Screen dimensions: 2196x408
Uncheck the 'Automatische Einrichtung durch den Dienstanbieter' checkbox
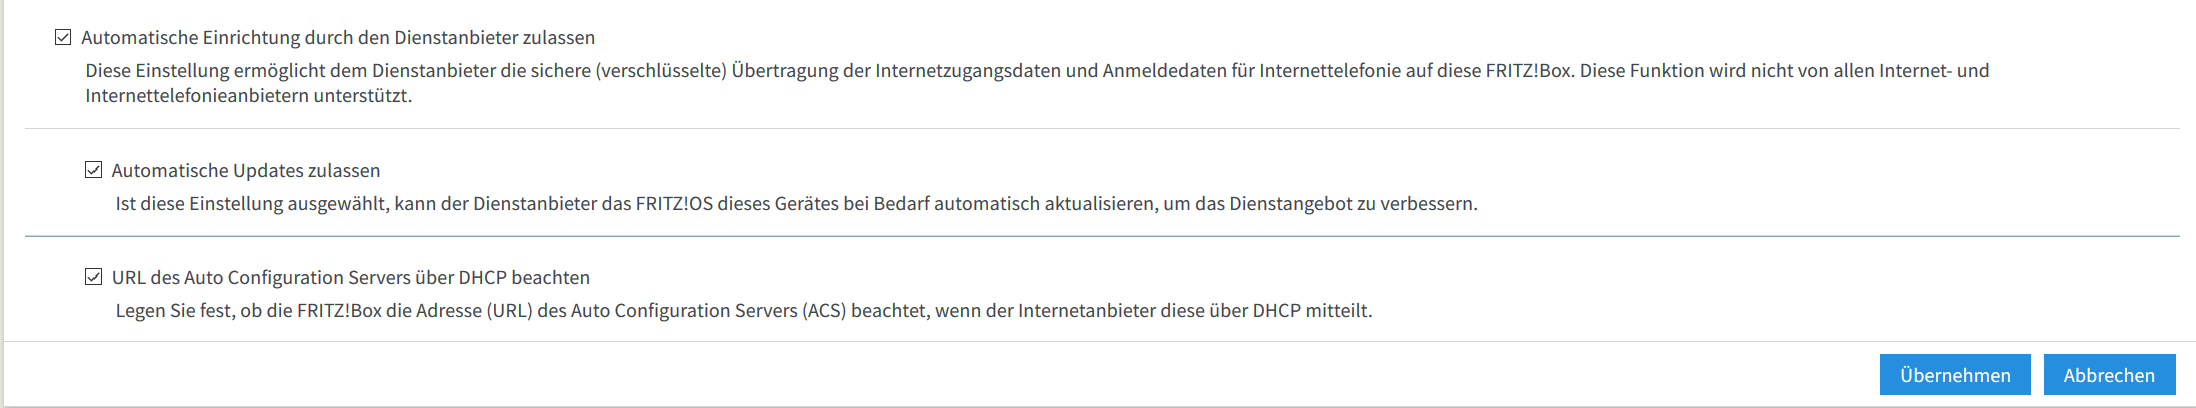tap(63, 38)
